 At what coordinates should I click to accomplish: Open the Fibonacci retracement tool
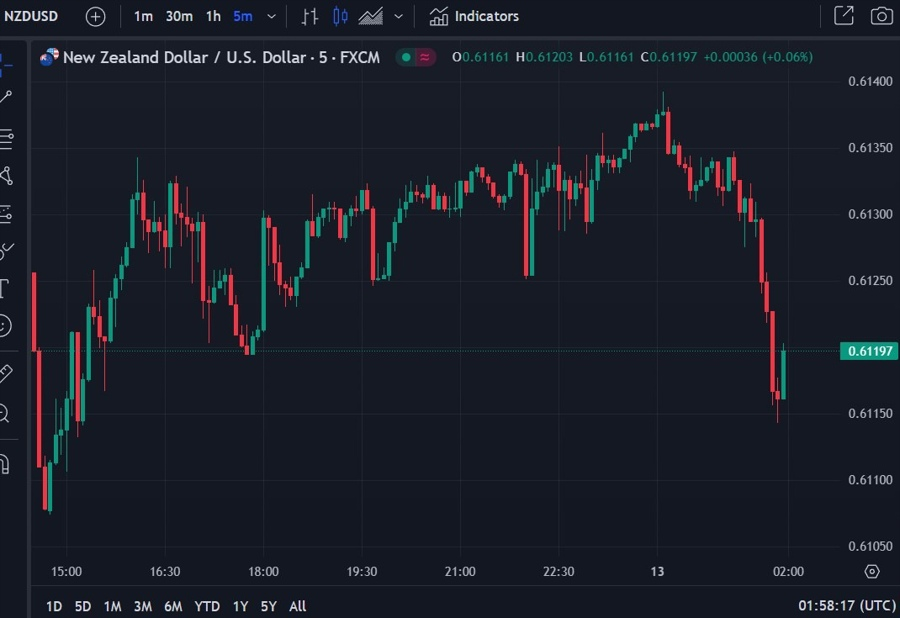(6, 137)
